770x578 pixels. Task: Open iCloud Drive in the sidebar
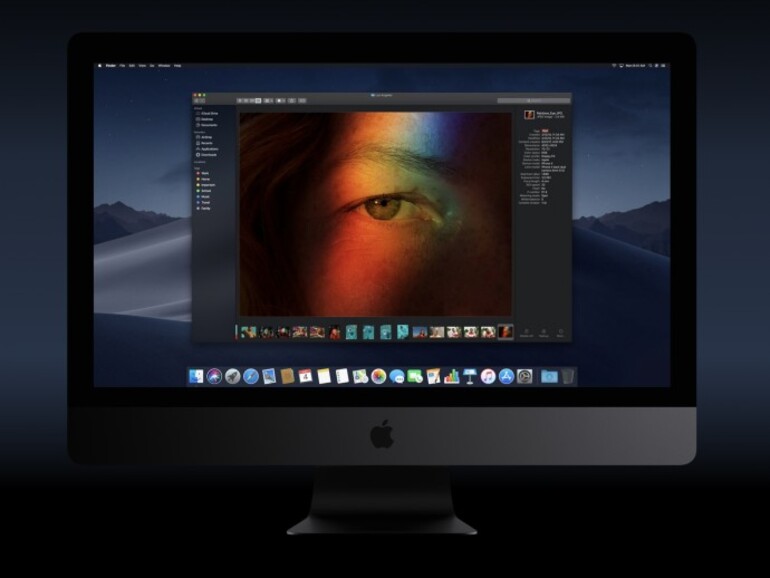tap(207, 113)
